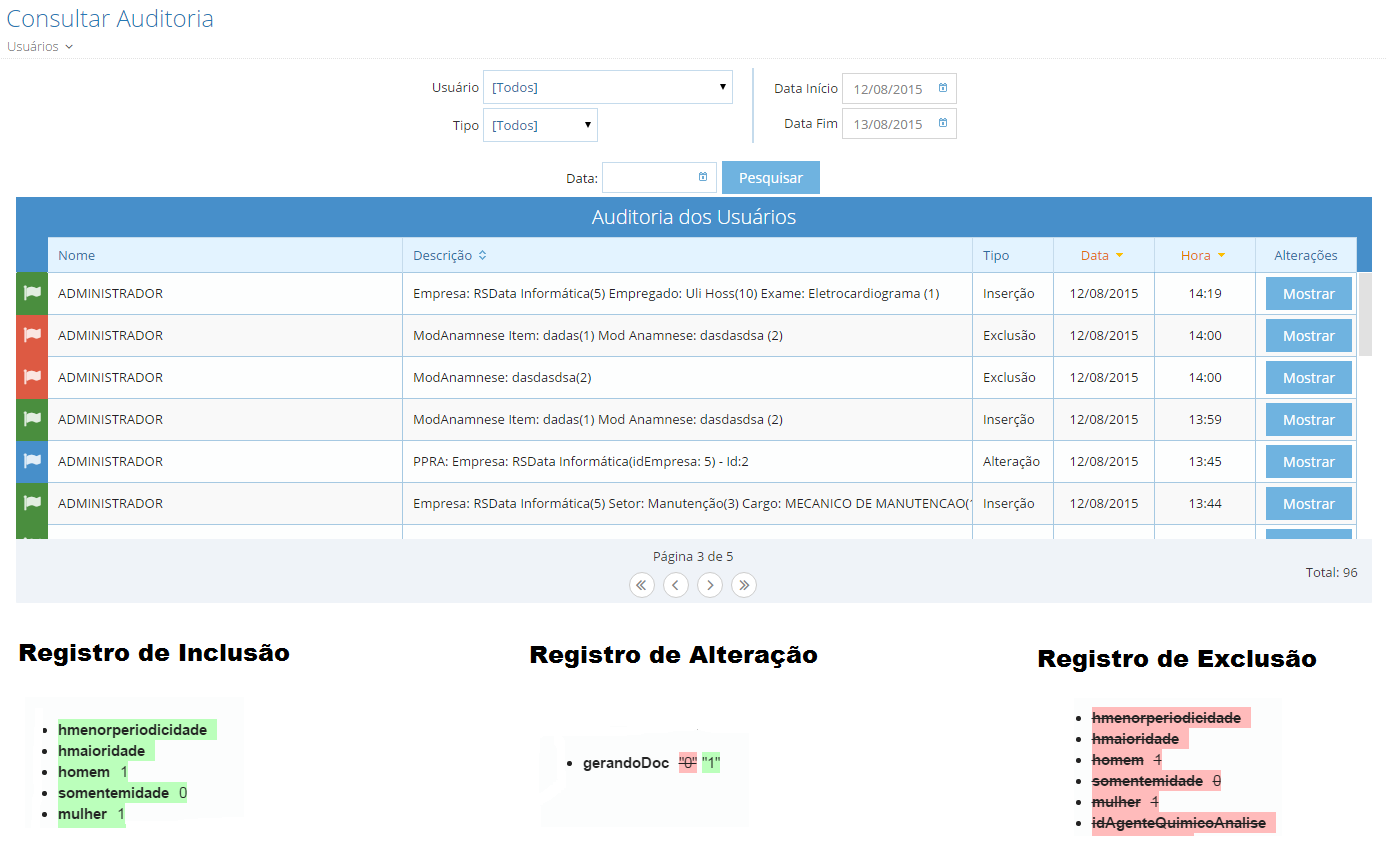1386x858 pixels.
Task: Click Mostrar for the 'ModAnamnese: dasdasdsa(2)' row
Action: click(1309, 378)
